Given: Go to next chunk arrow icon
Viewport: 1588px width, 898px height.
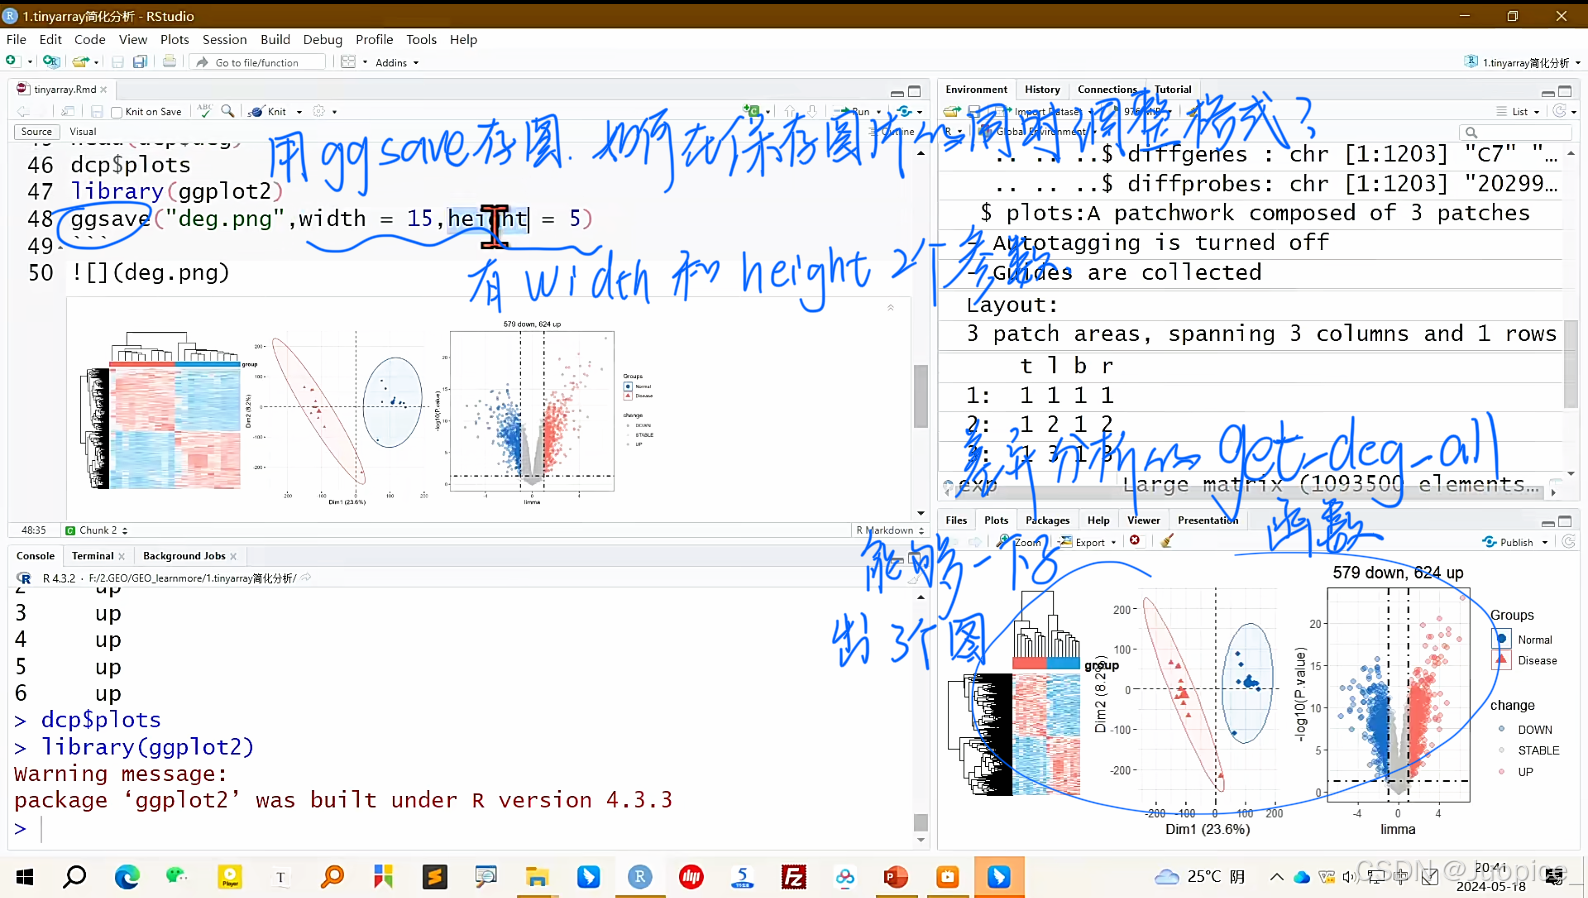Looking at the screenshot, I should [x=811, y=111].
